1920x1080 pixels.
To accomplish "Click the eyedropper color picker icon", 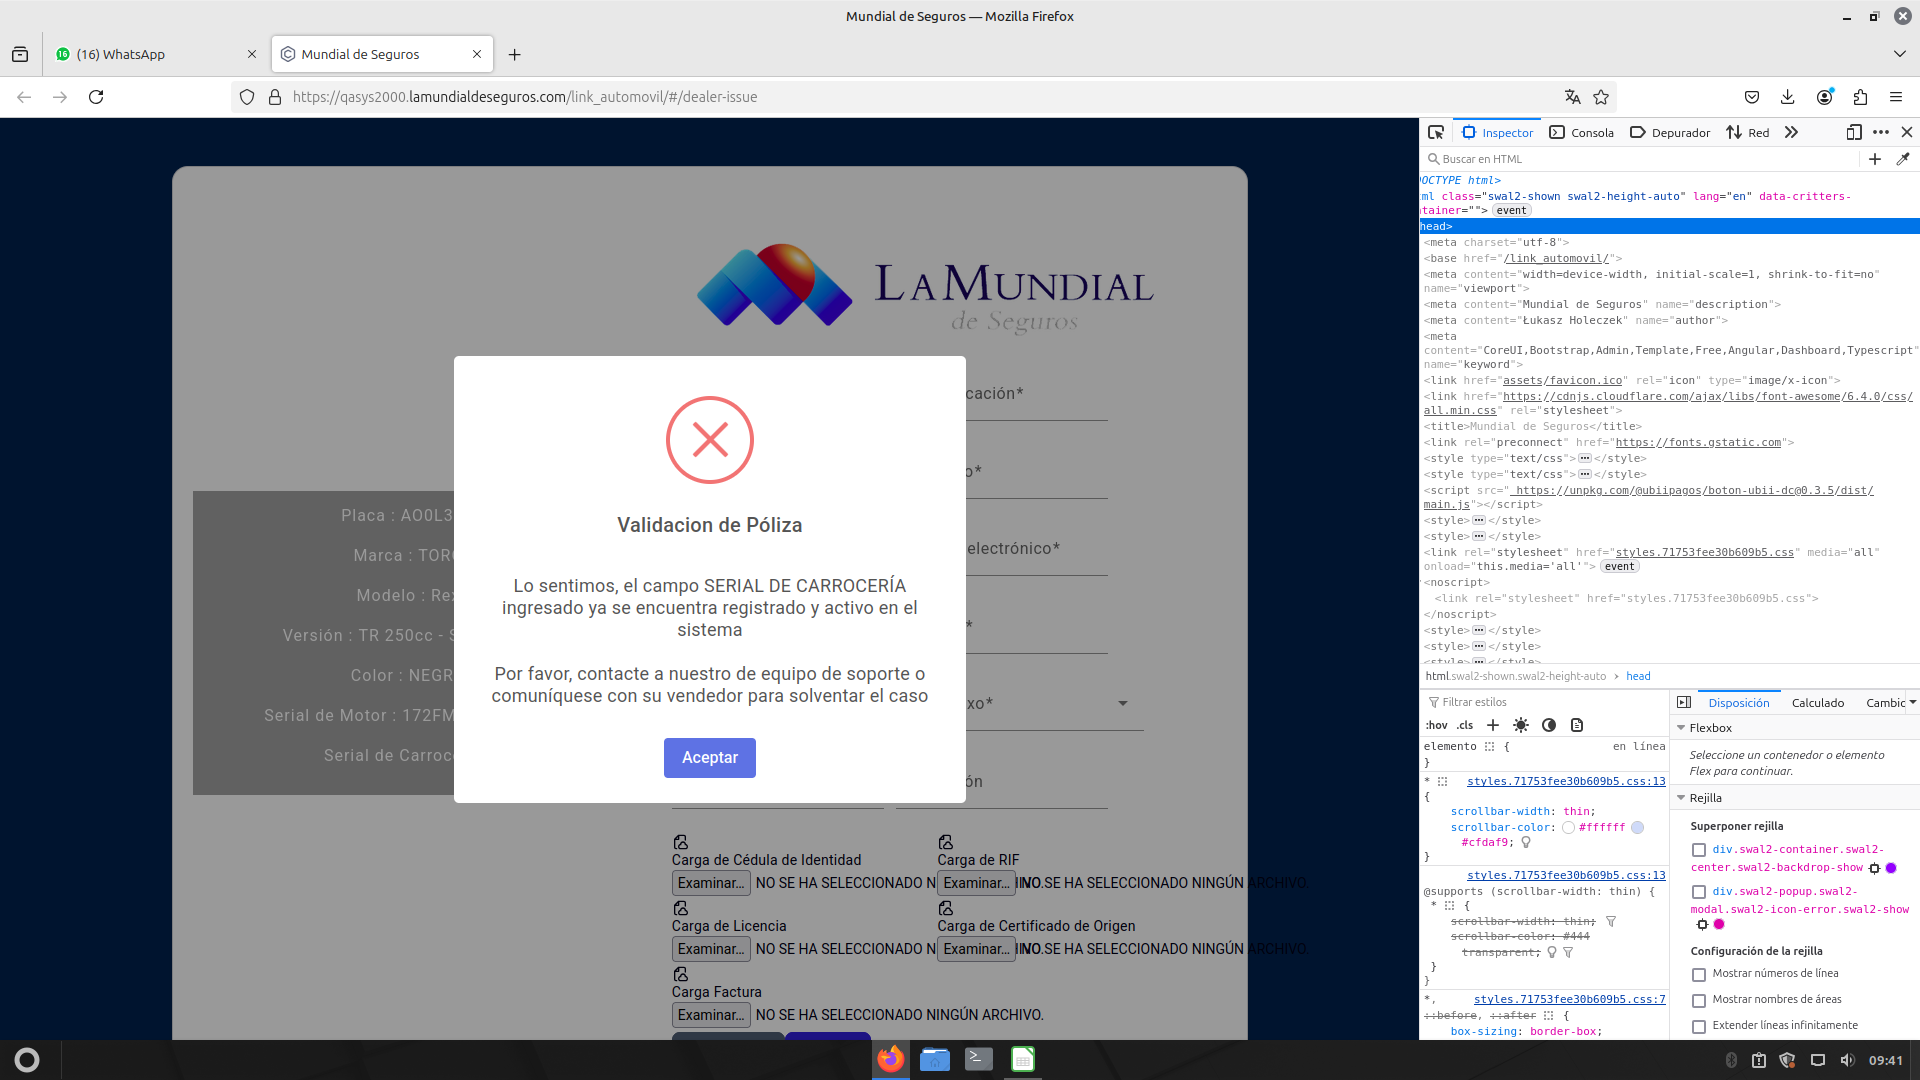I will [x=1903, y=159].
